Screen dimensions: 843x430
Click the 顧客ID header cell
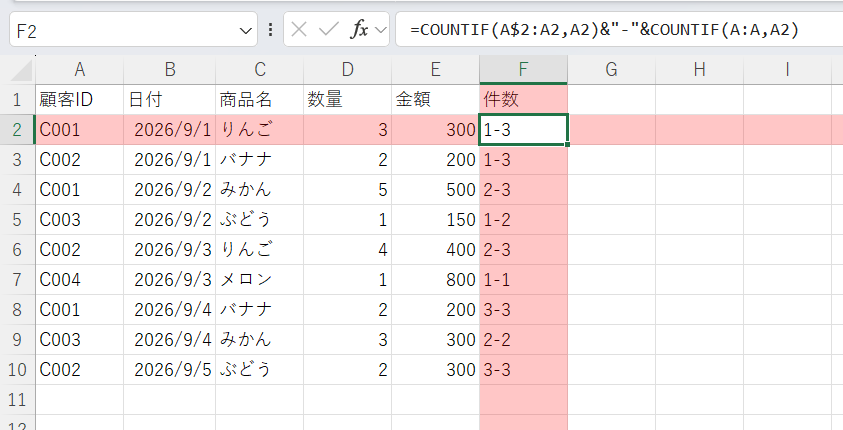[x=80, y=99]
